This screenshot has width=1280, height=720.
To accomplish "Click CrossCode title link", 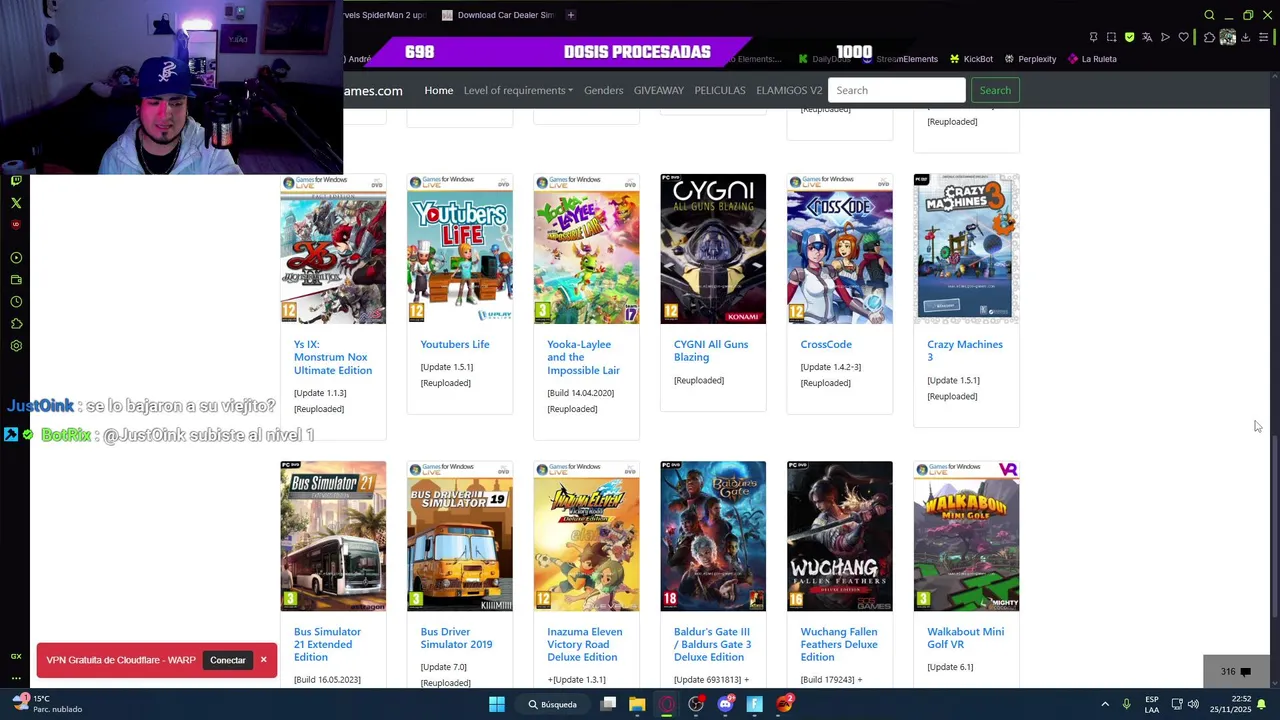I will (x=826, y=344).
